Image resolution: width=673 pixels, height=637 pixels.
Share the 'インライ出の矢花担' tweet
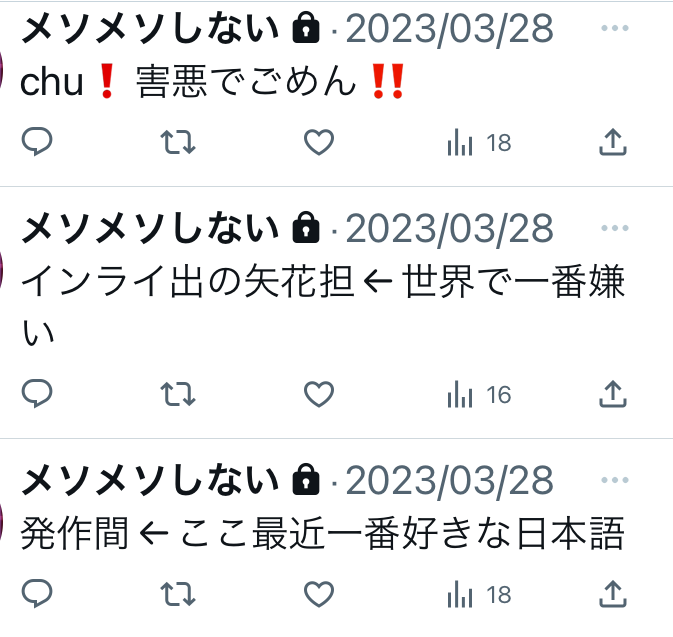613,394
